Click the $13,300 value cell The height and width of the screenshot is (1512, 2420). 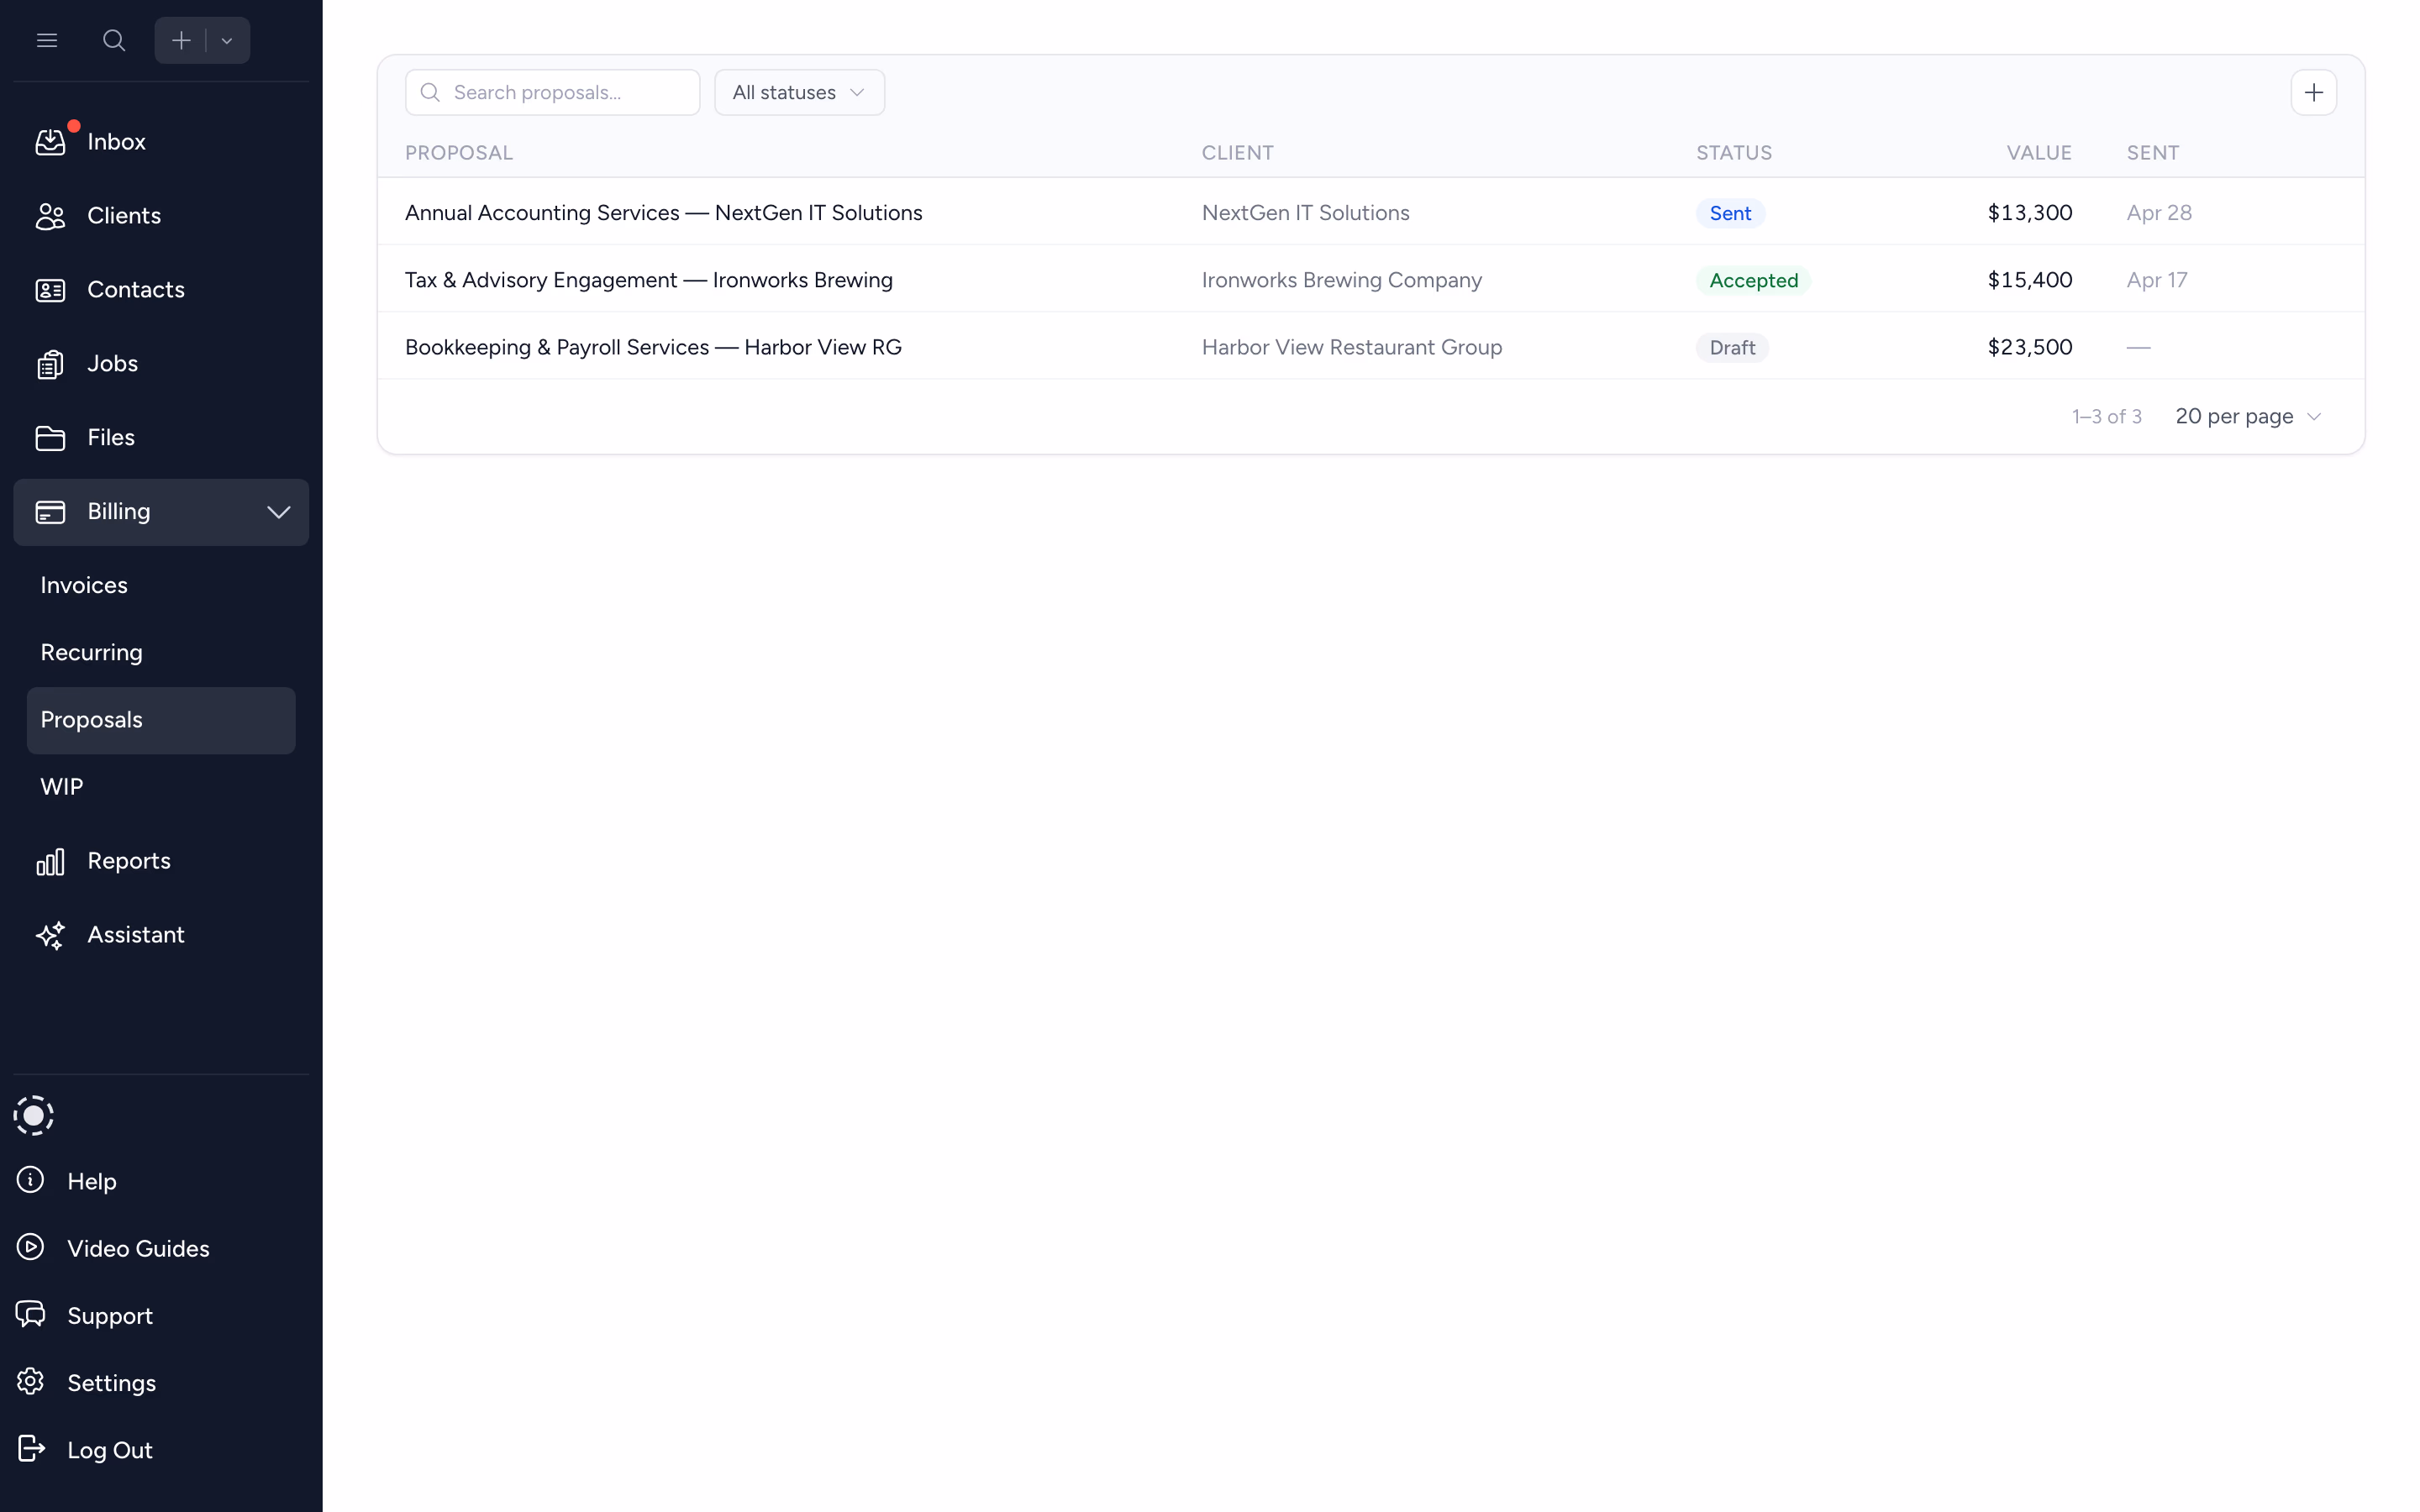point(2029,213)
